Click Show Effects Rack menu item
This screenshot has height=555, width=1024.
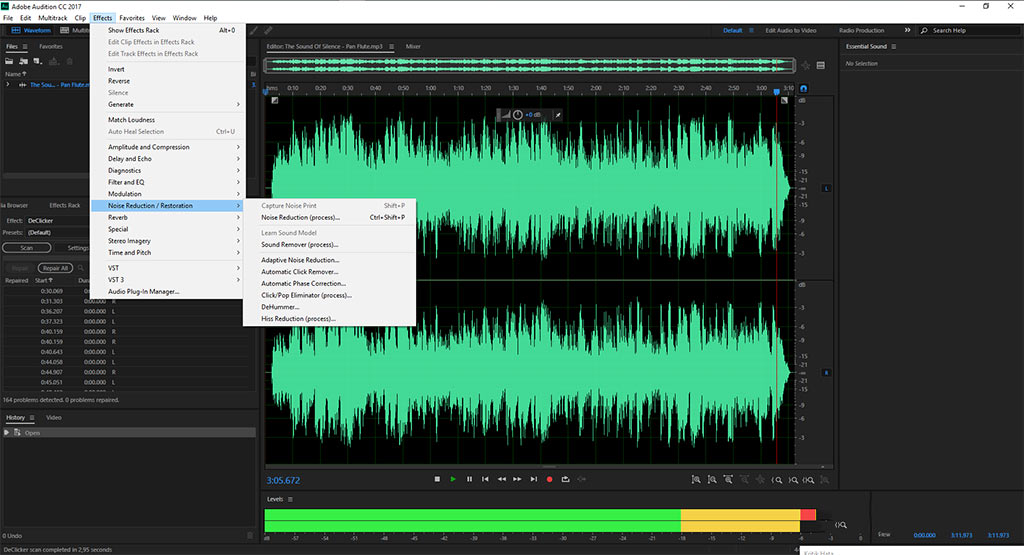[x=169, y=30]
